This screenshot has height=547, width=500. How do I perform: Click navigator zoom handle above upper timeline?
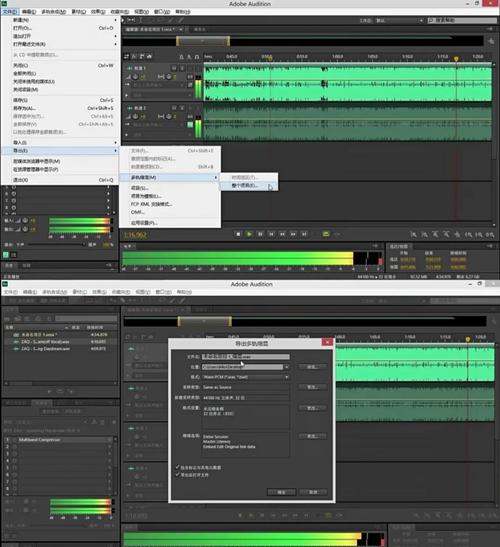[203, 41]
